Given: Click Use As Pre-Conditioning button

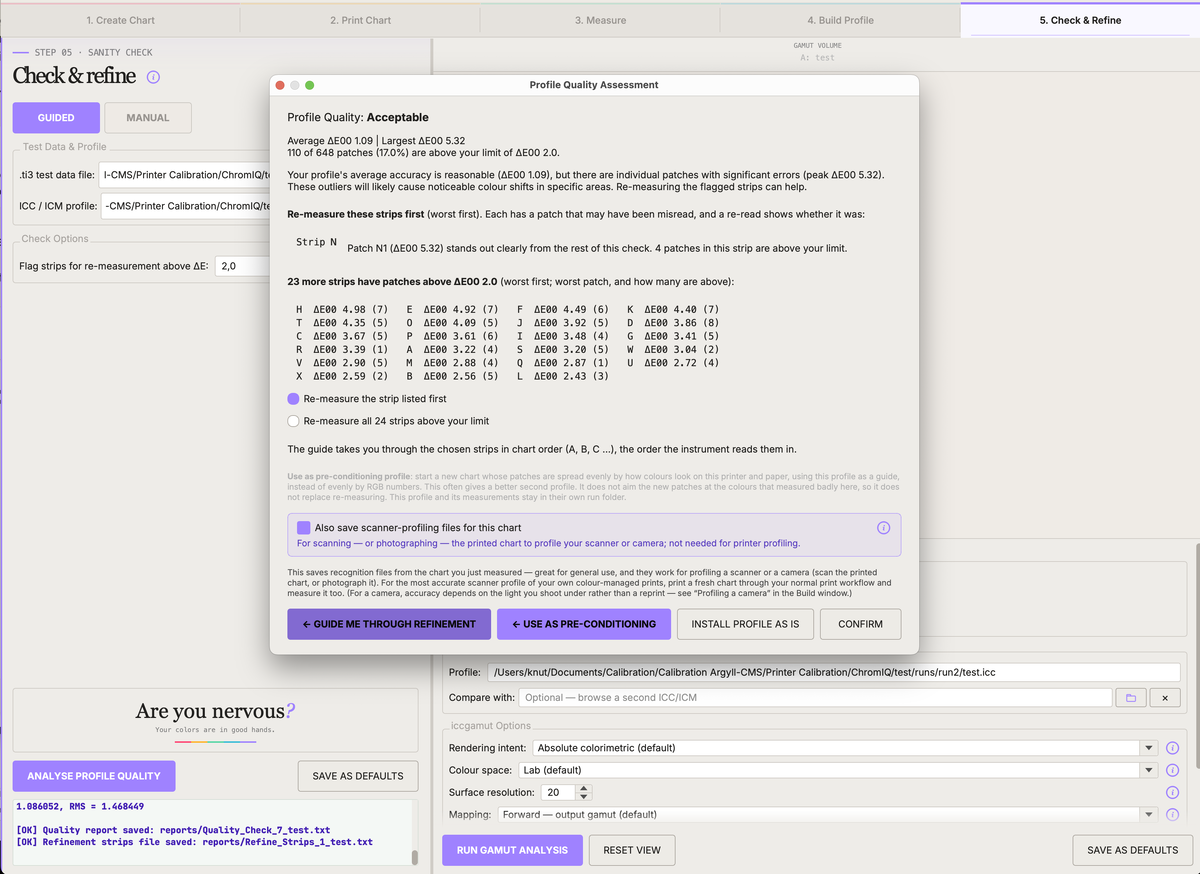Looking at the screenshot, I should tap(584, 624).
